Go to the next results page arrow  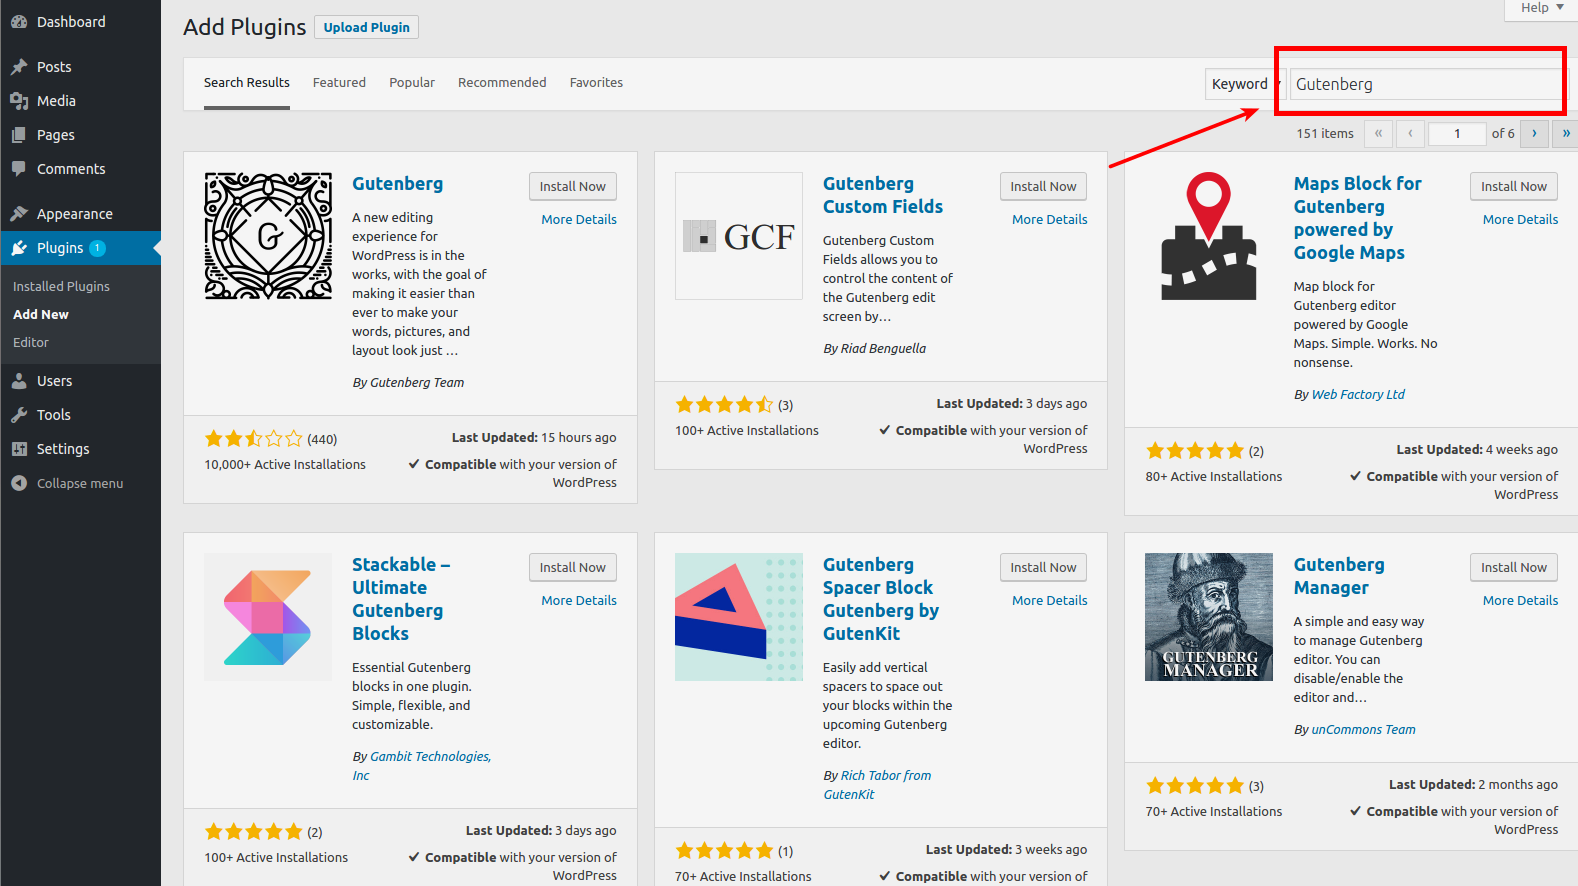(1534, 133)
